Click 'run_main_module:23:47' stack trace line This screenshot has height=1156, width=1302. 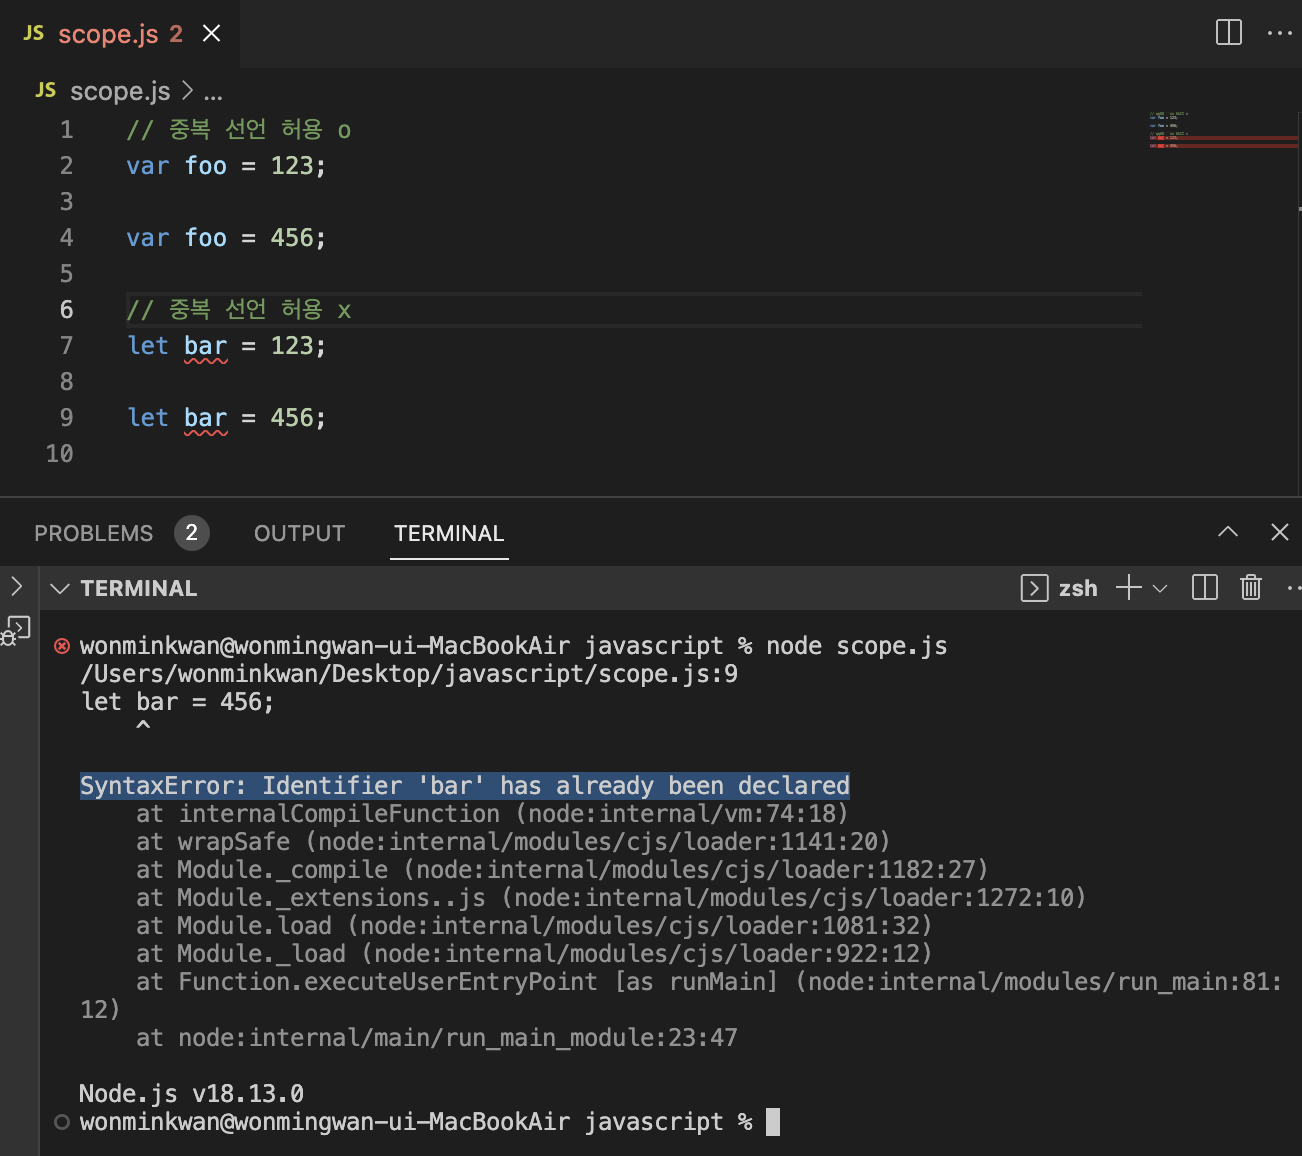point(437,1038)
